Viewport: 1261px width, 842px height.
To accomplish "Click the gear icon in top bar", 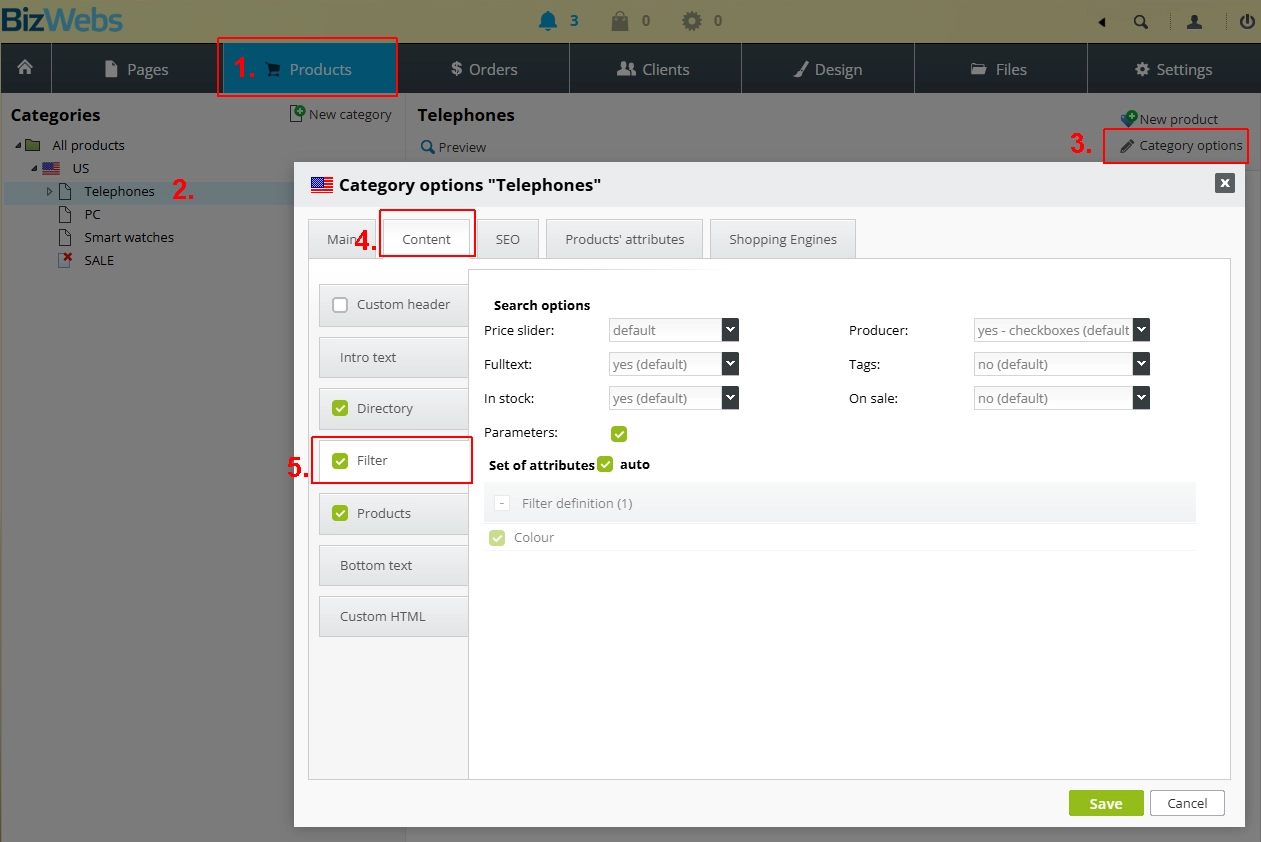I will coord(692,21).
